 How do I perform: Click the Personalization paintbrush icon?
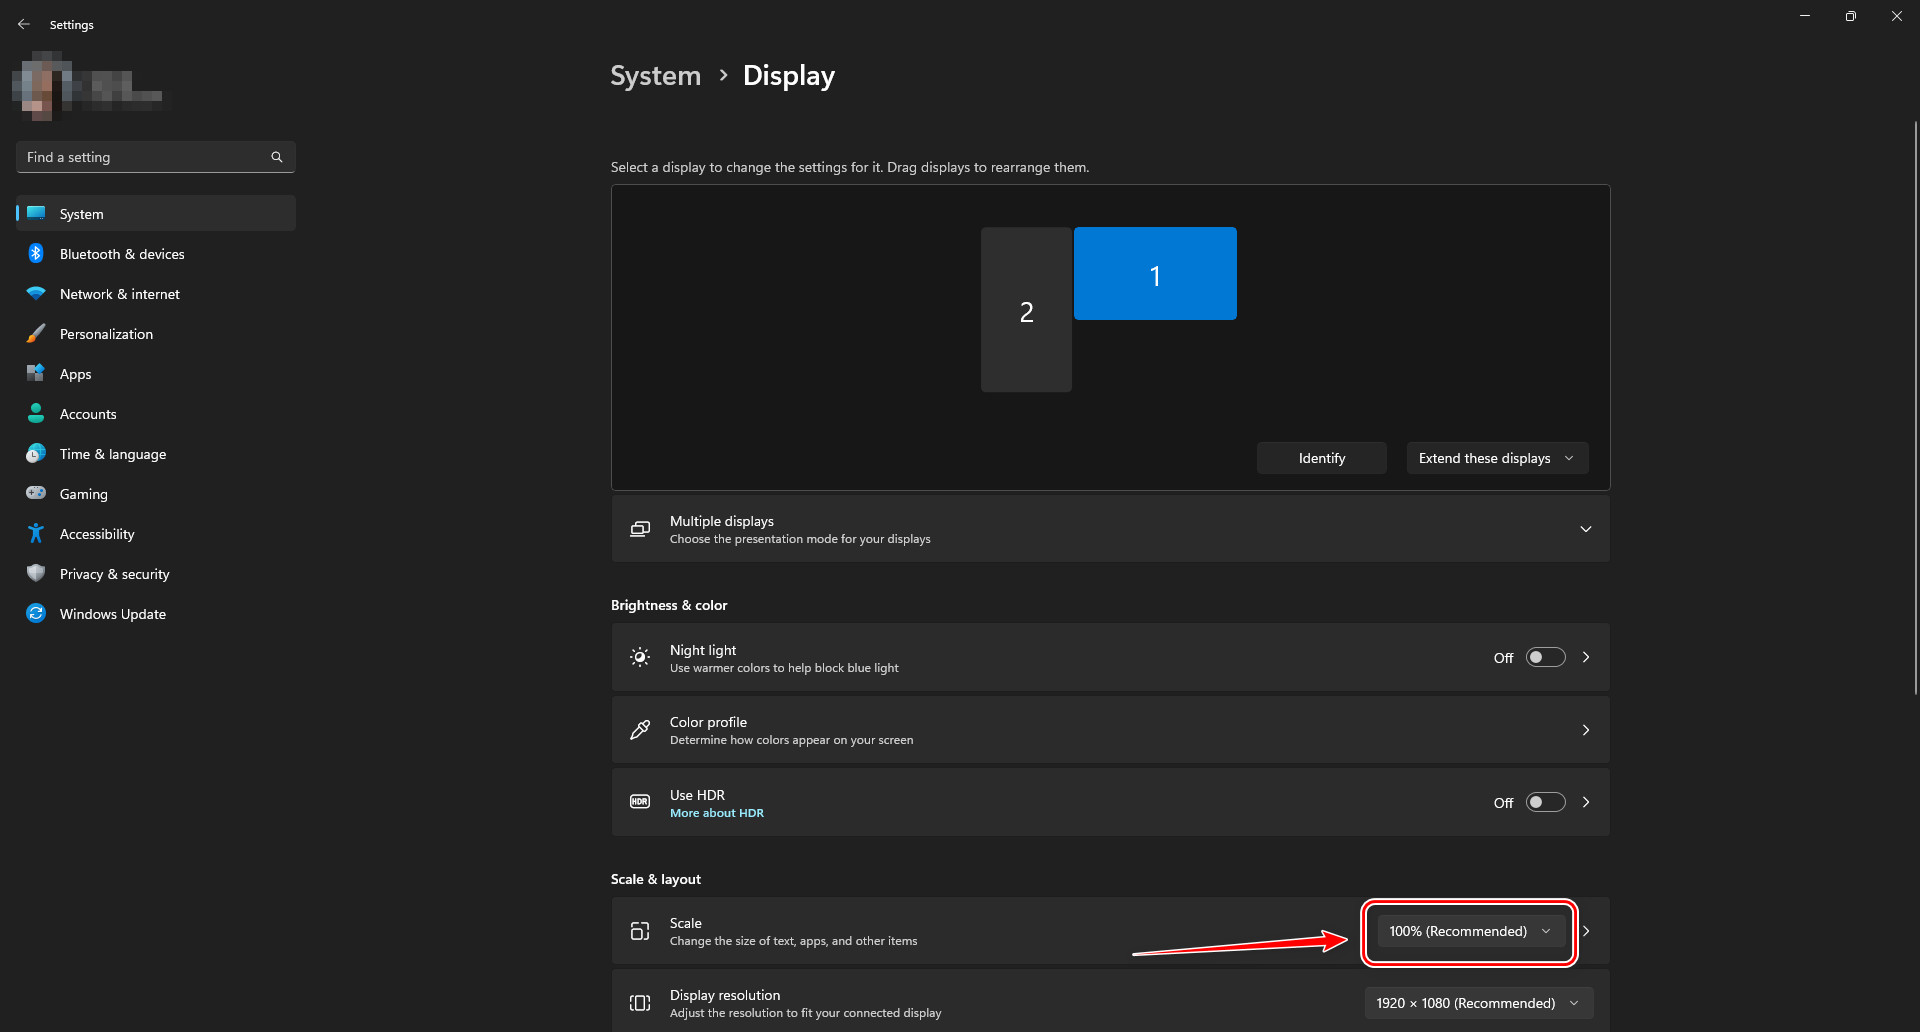(36, 334)
